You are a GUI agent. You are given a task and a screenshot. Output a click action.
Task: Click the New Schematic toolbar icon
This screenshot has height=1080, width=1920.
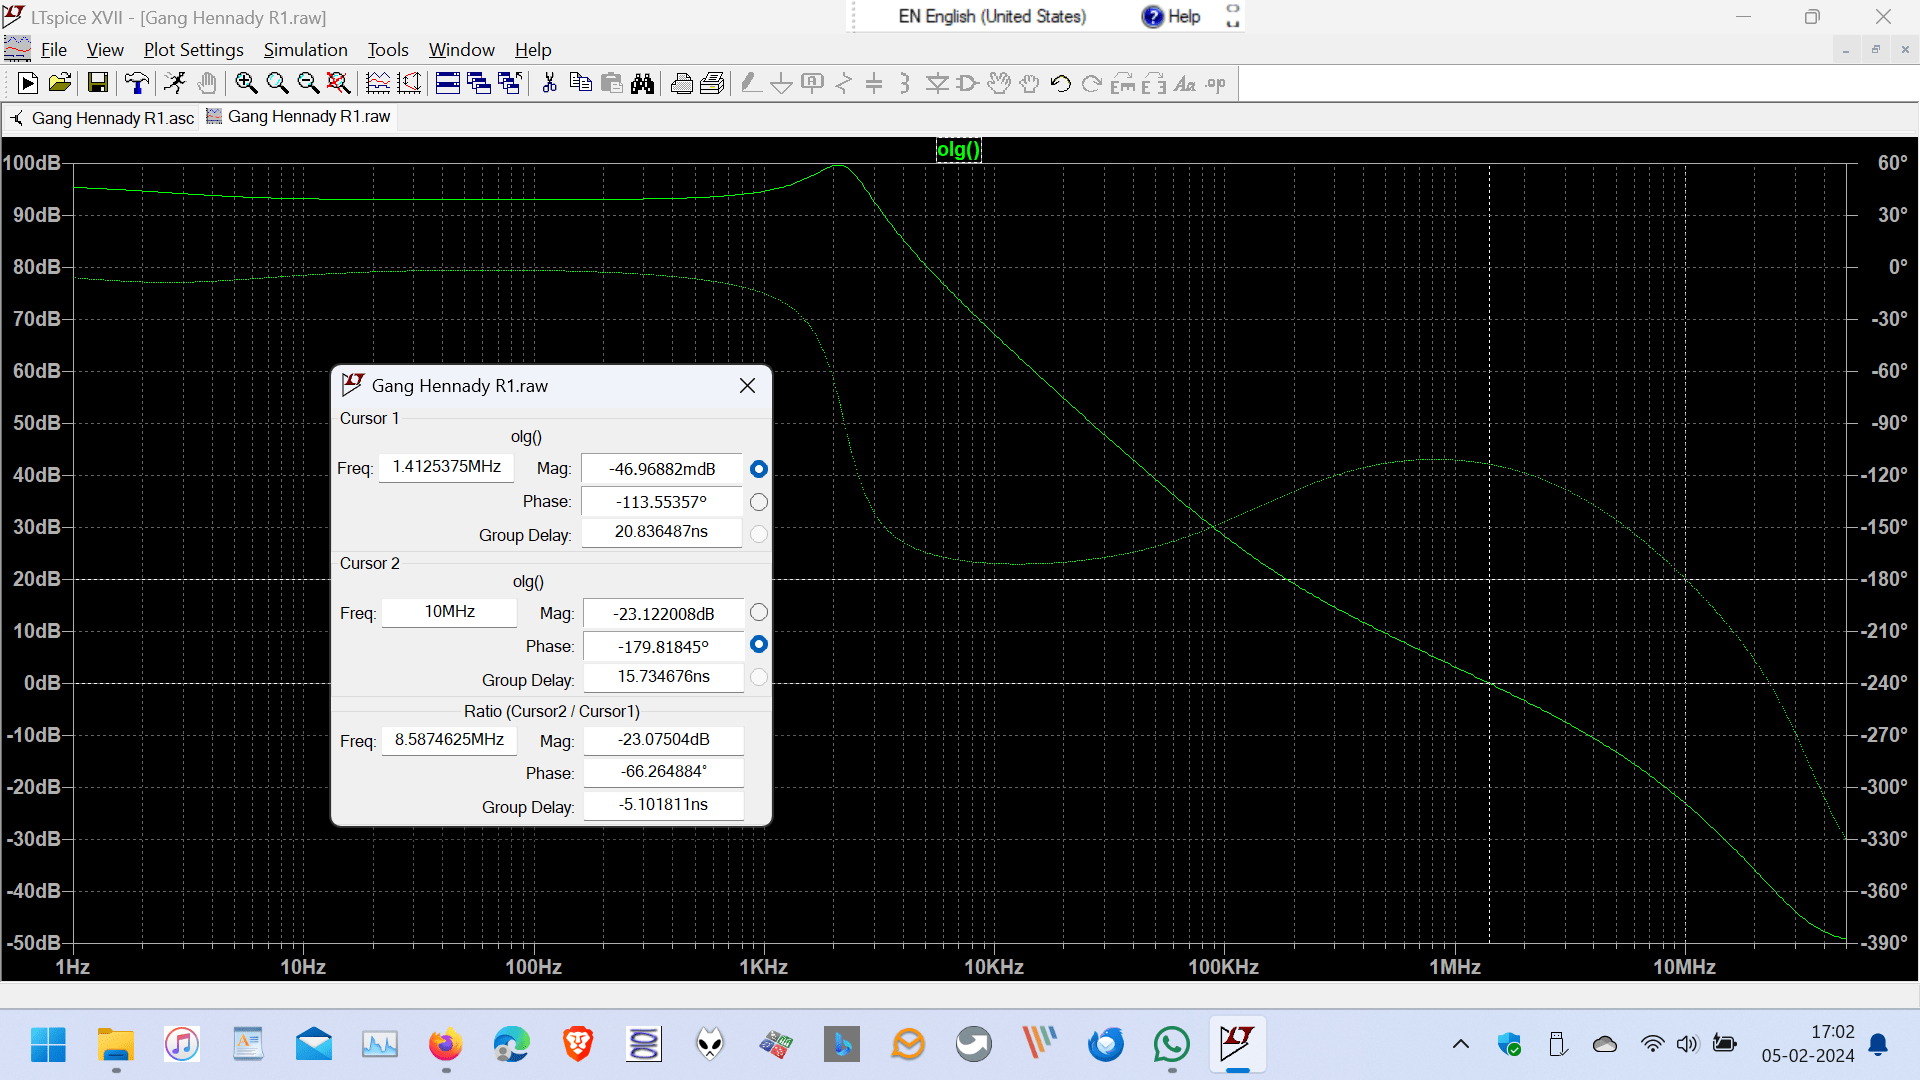28,84
